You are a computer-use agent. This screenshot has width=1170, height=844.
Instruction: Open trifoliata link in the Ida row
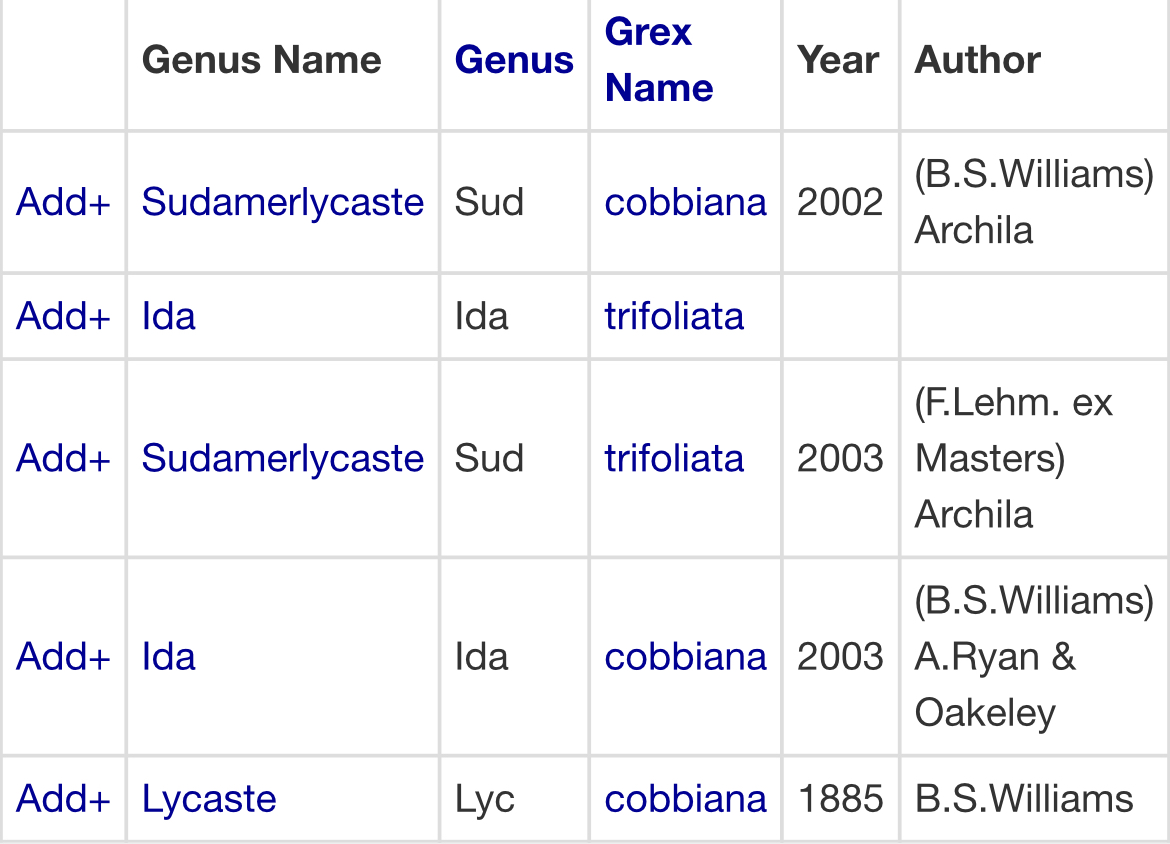(674, 316)
